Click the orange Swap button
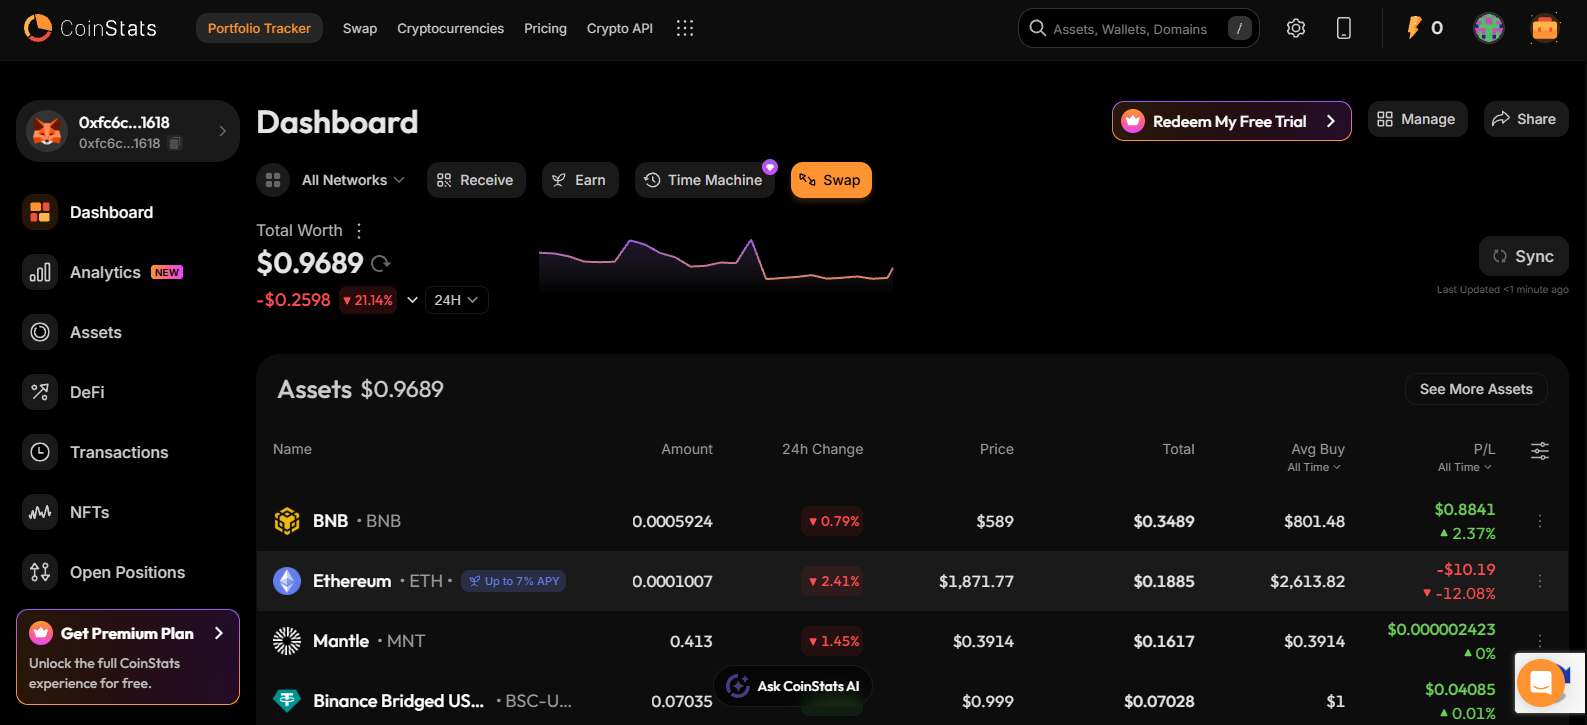The image size is (1587, 725). 831,180
